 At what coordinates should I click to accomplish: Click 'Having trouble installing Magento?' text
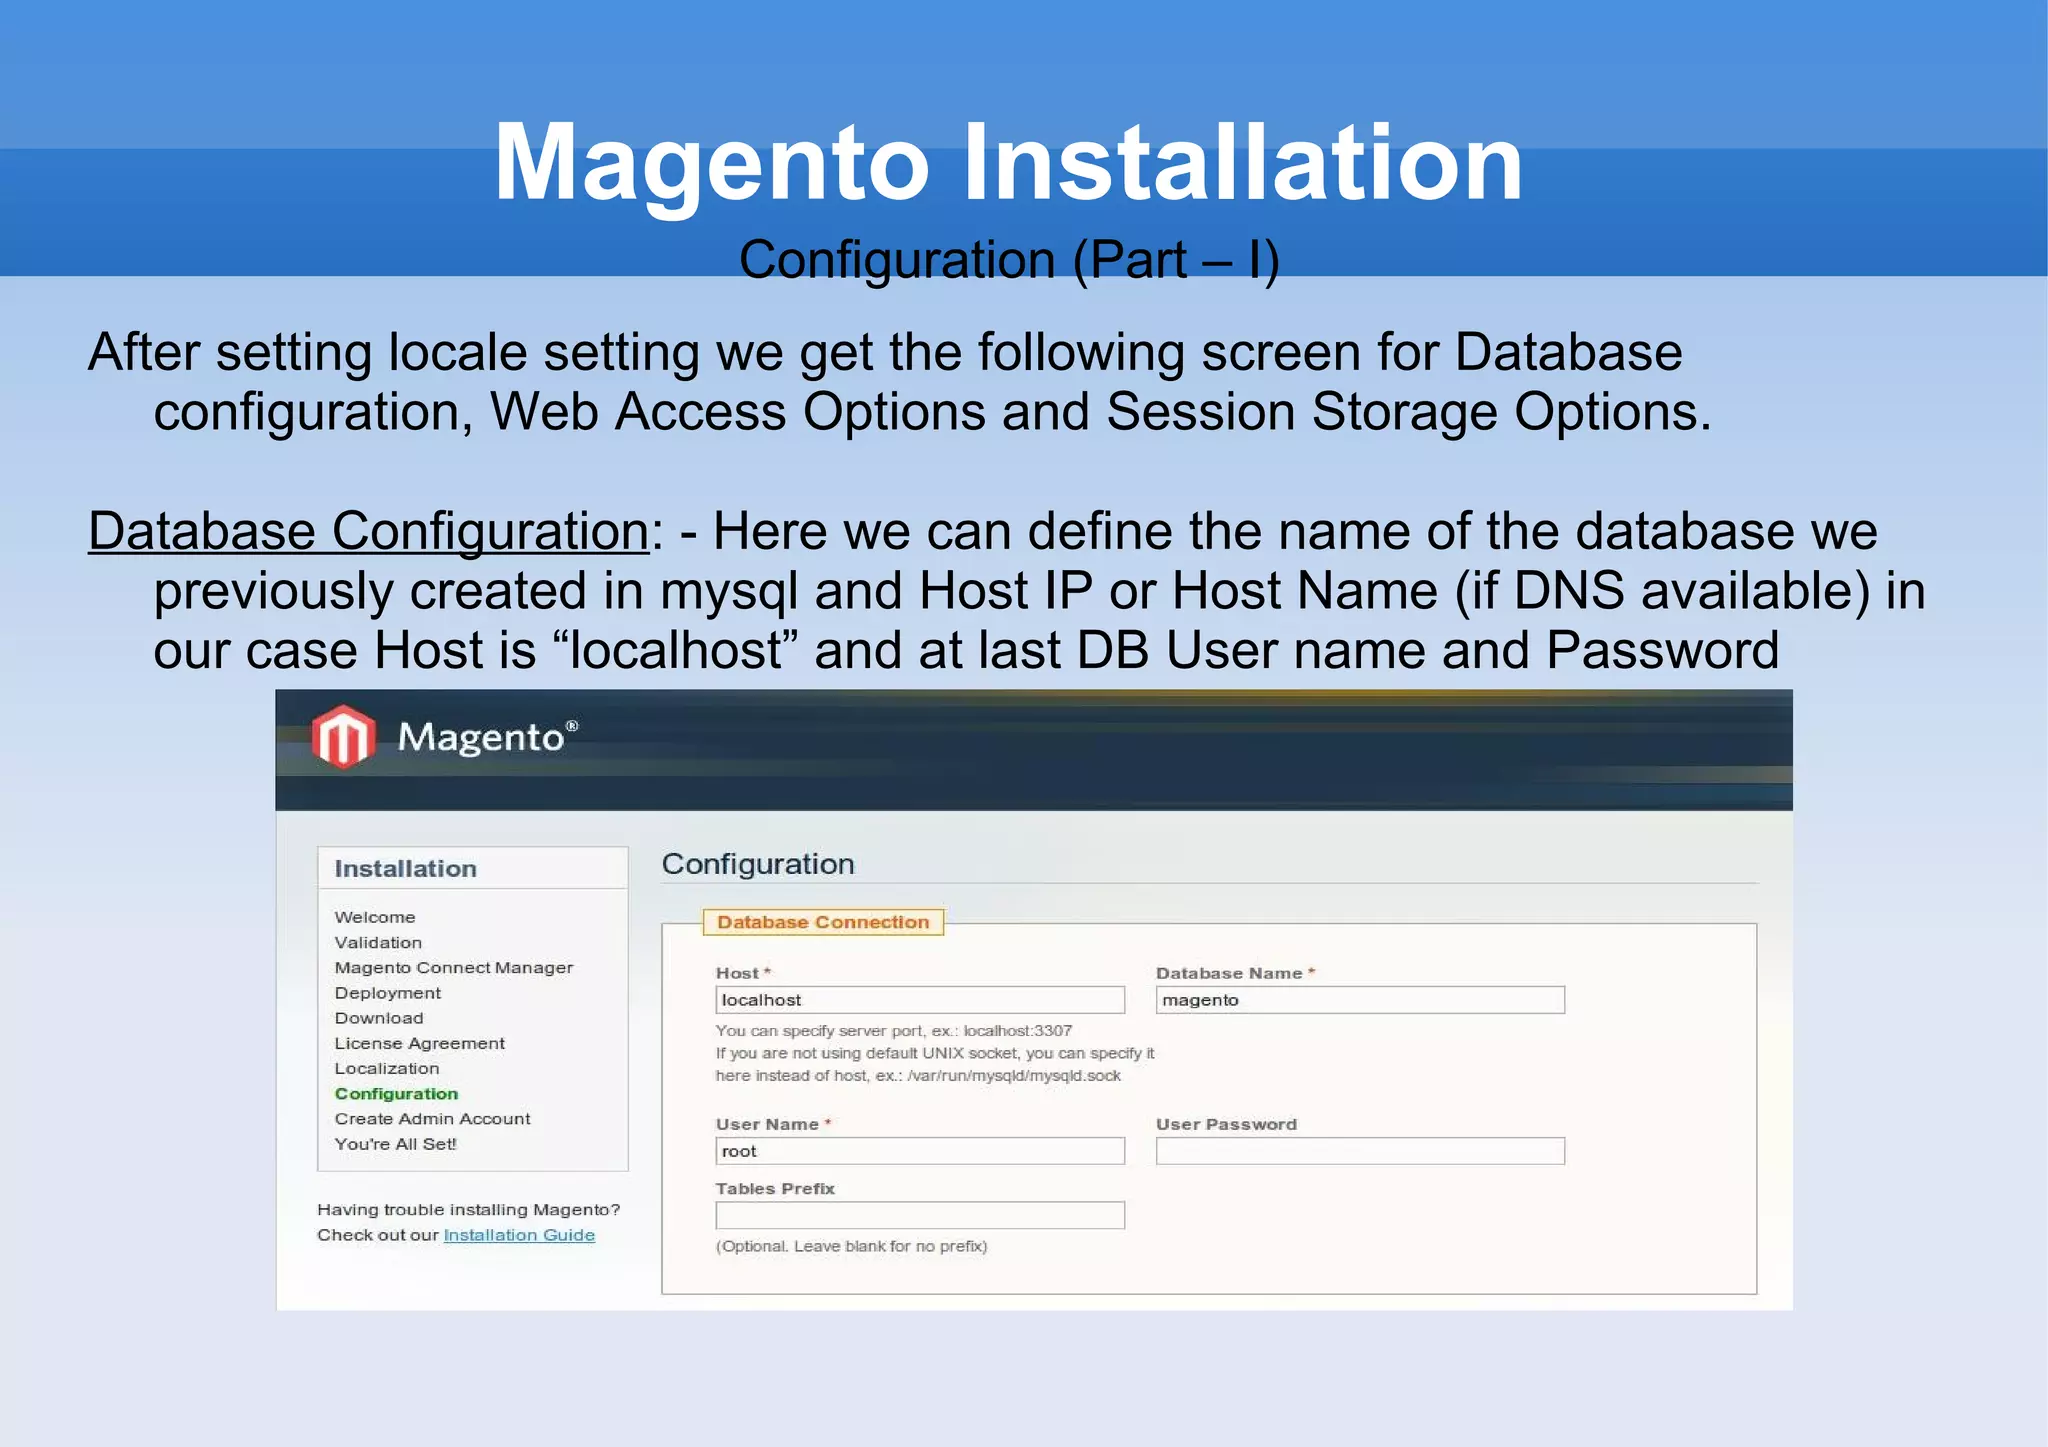coord(469,1210)
